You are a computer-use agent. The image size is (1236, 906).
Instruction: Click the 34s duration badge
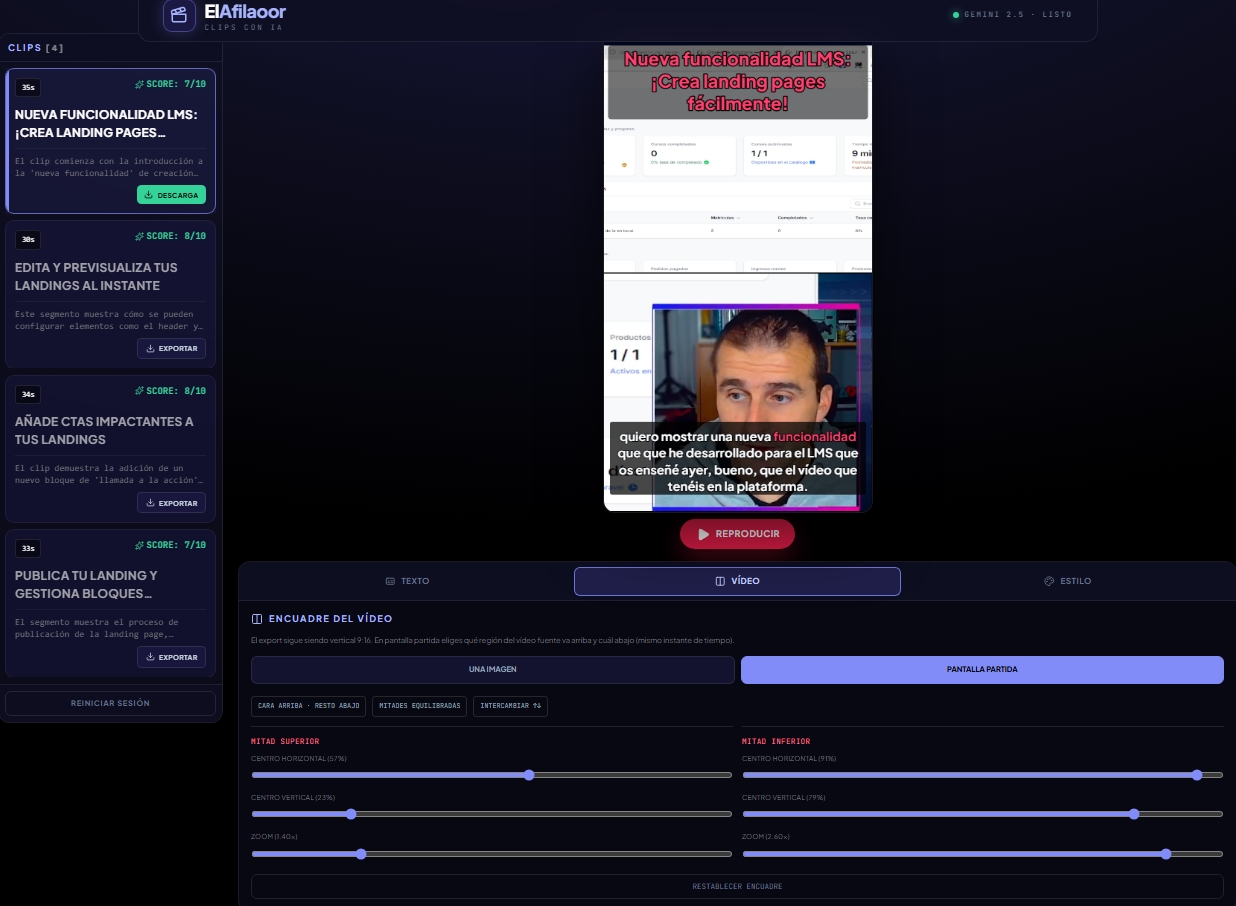point(28,394)
